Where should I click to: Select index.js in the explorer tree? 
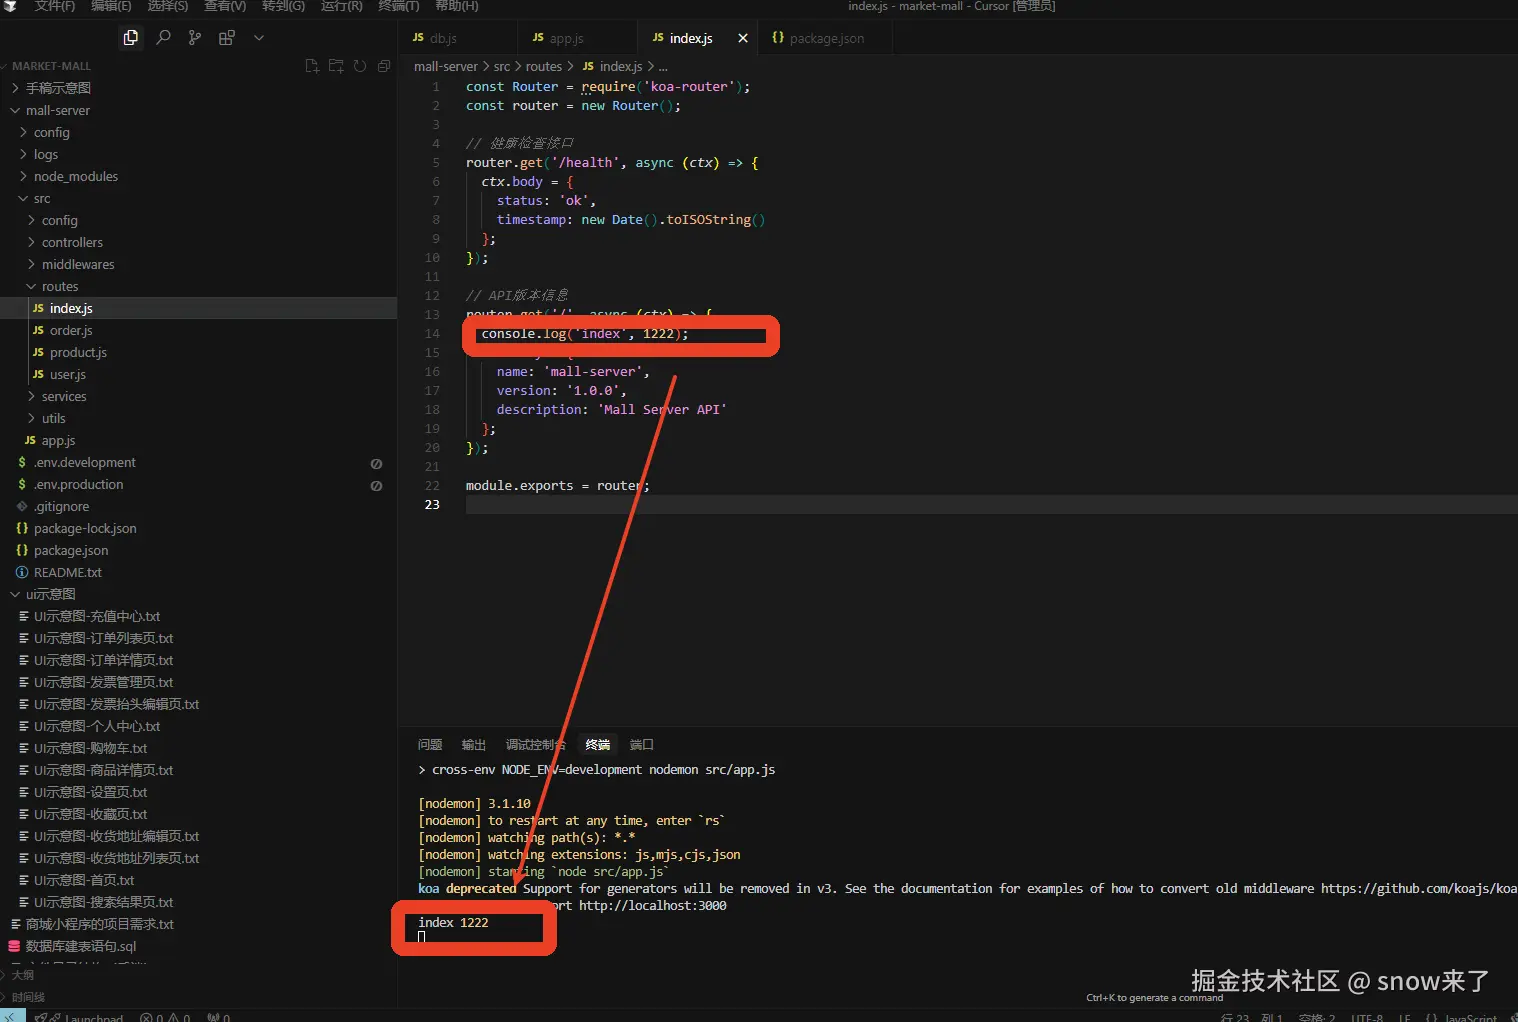point(198,308)
